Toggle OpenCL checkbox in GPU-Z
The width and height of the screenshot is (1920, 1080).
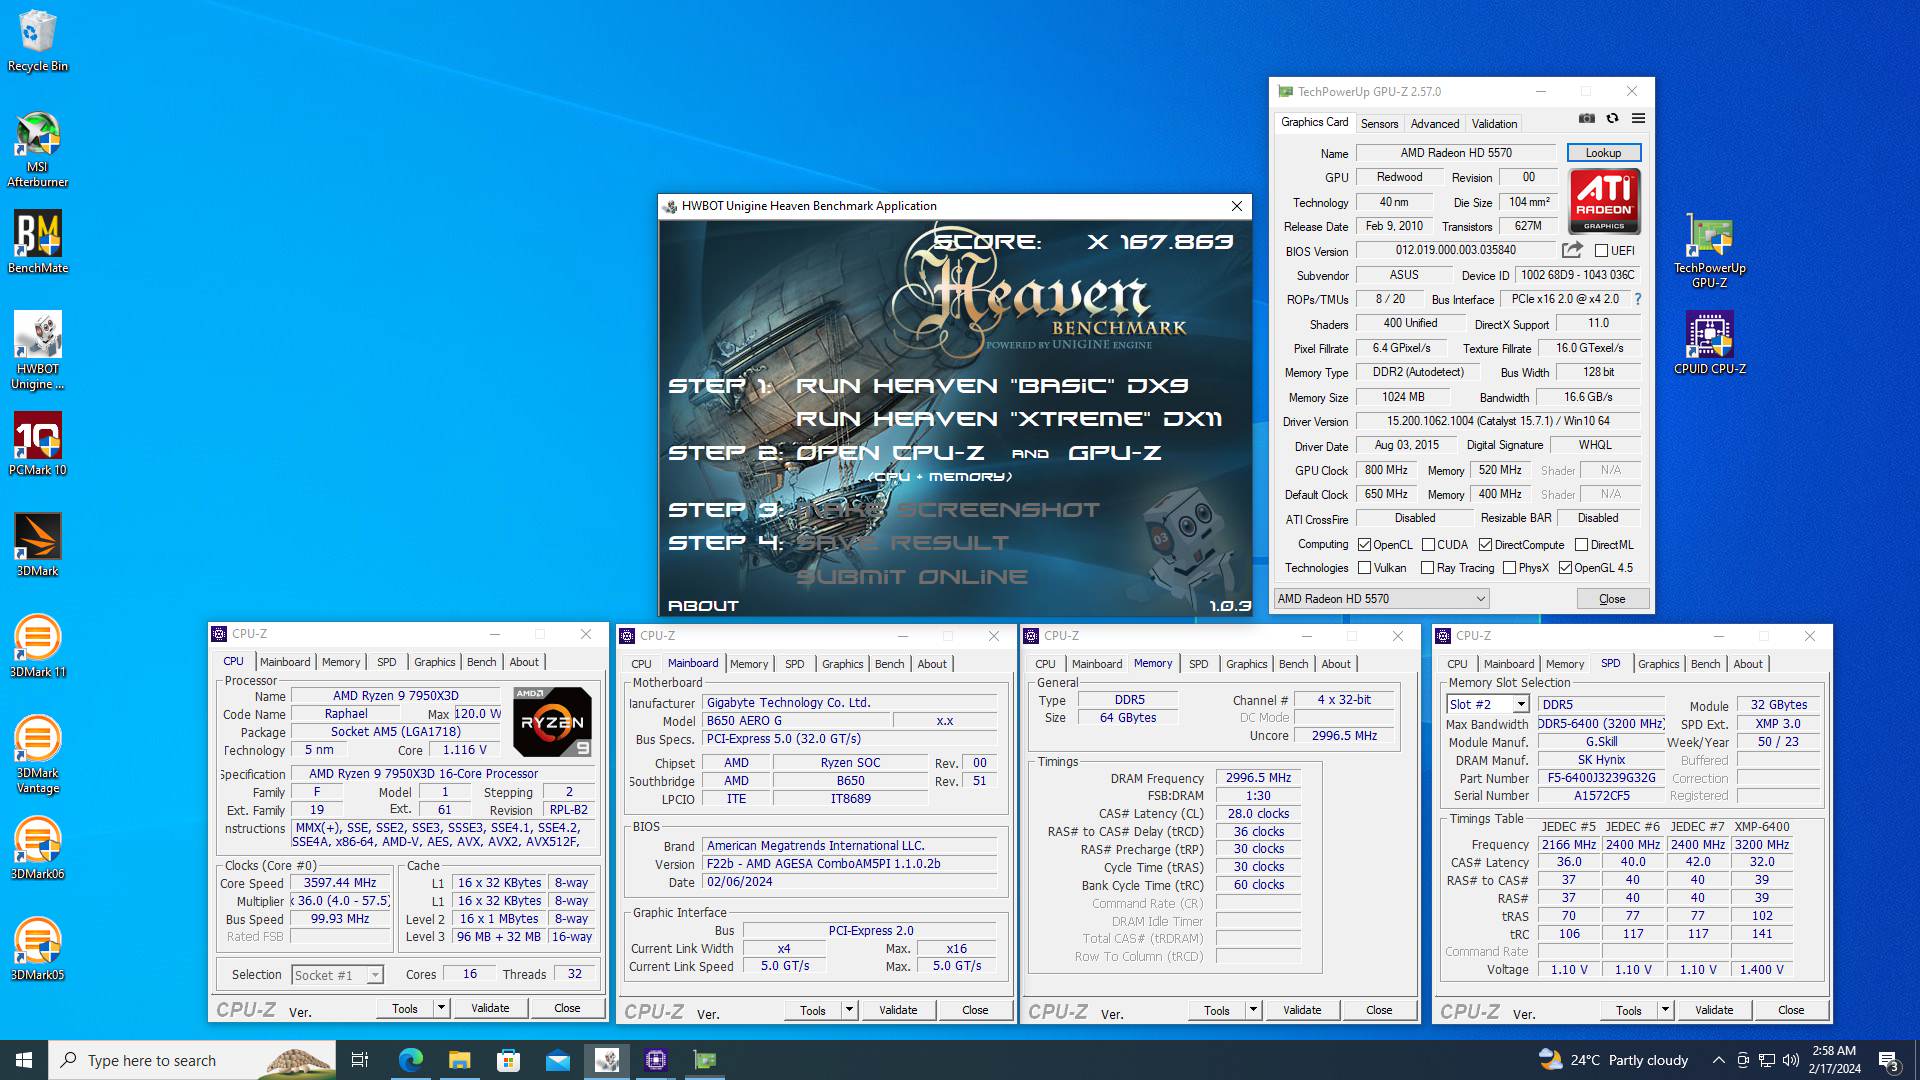(x=1364, y=545)
